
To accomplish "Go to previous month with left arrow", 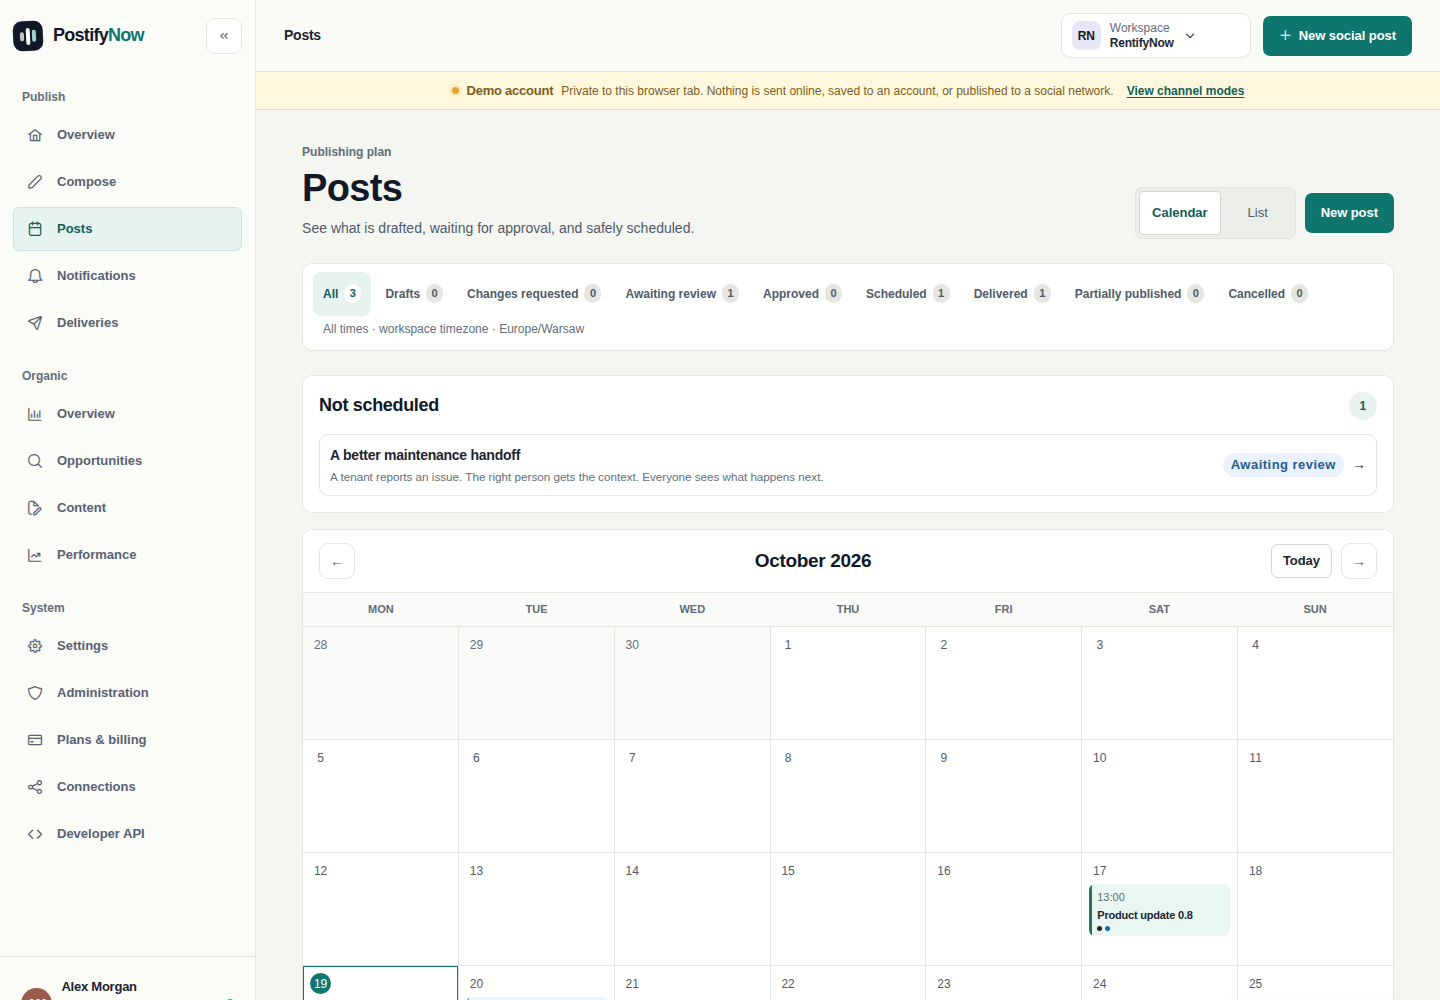I will (337, 561).
